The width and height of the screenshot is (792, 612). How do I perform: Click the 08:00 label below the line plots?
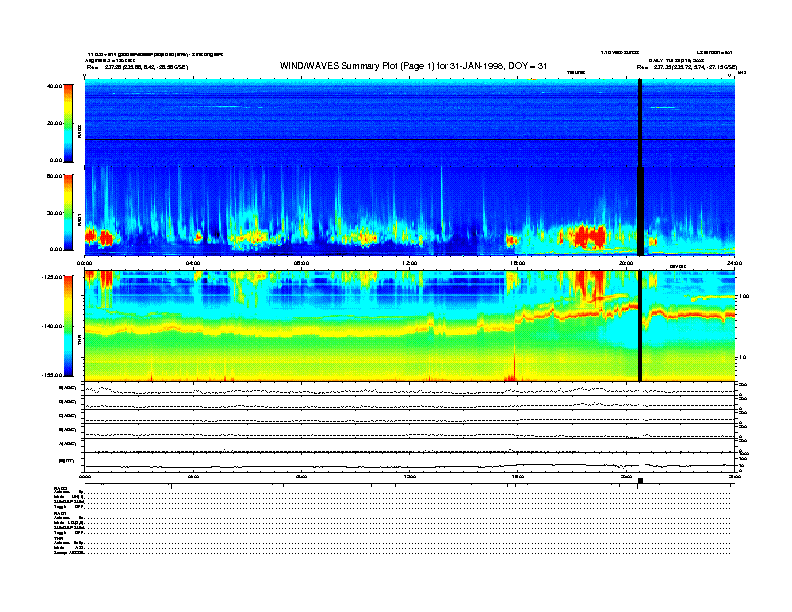coord(301,476)
